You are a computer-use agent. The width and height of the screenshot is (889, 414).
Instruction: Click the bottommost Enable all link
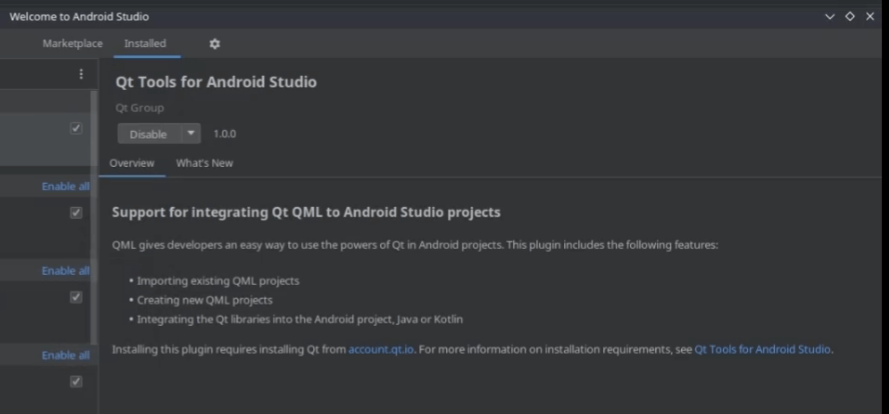66,356
